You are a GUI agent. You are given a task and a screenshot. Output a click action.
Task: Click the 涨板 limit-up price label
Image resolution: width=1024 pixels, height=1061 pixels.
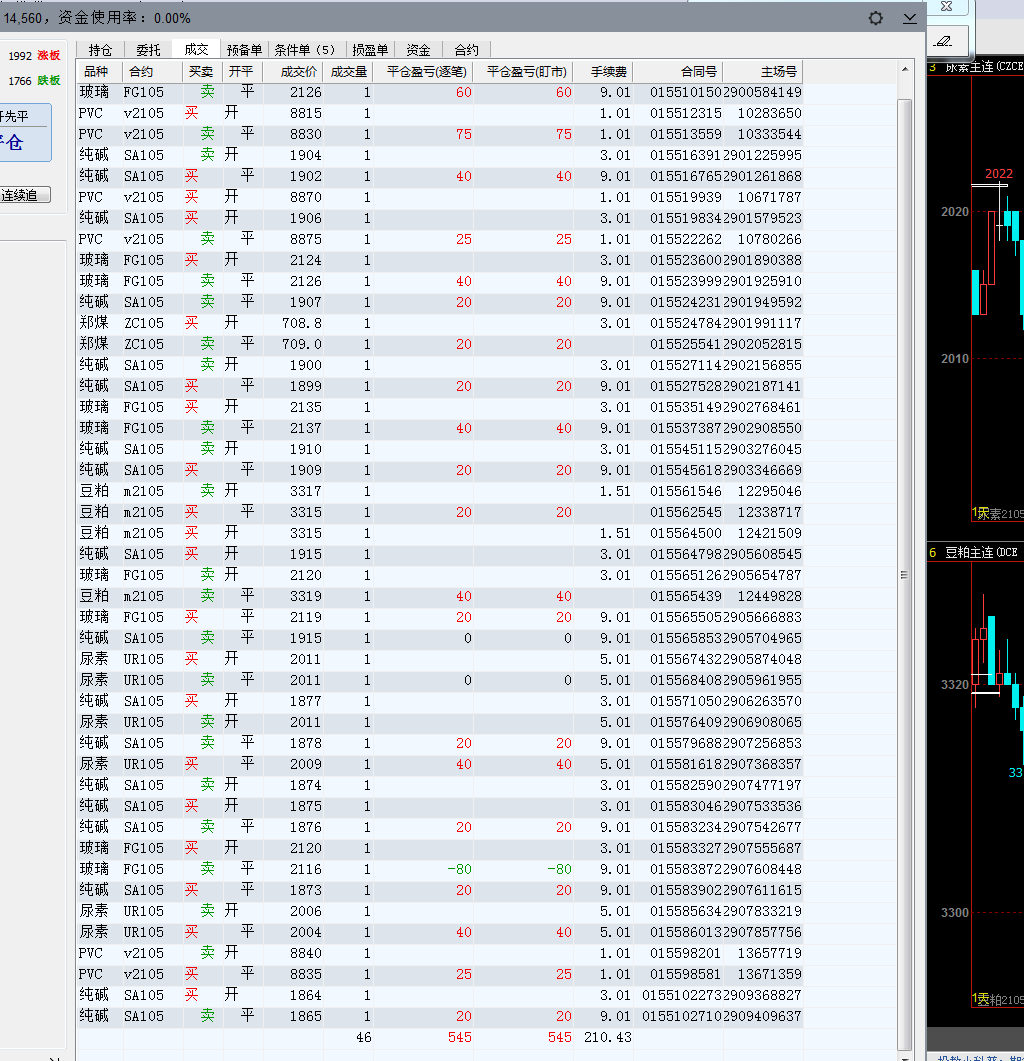coord(49,55)
